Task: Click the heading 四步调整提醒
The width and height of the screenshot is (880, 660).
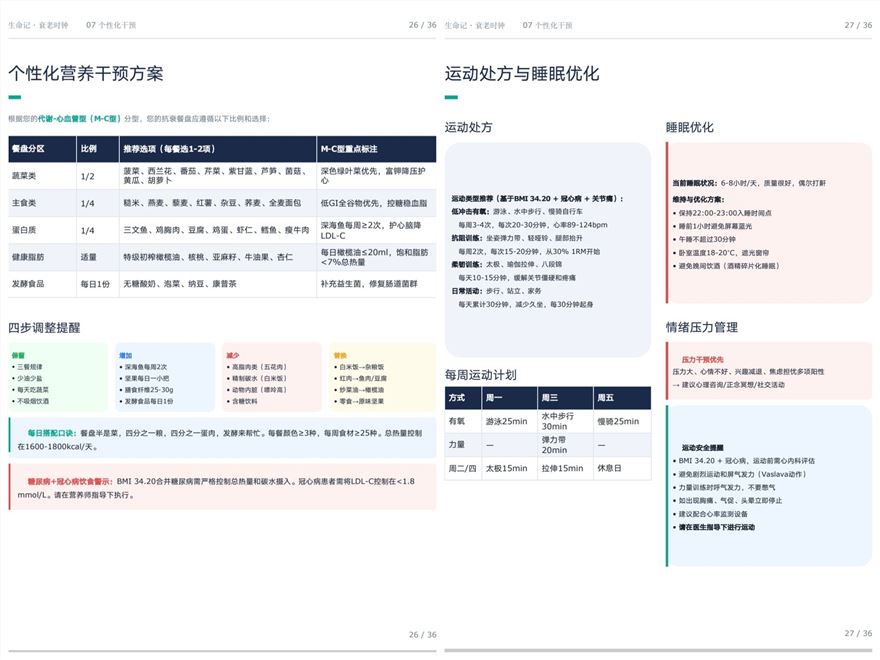Action: 44,328
